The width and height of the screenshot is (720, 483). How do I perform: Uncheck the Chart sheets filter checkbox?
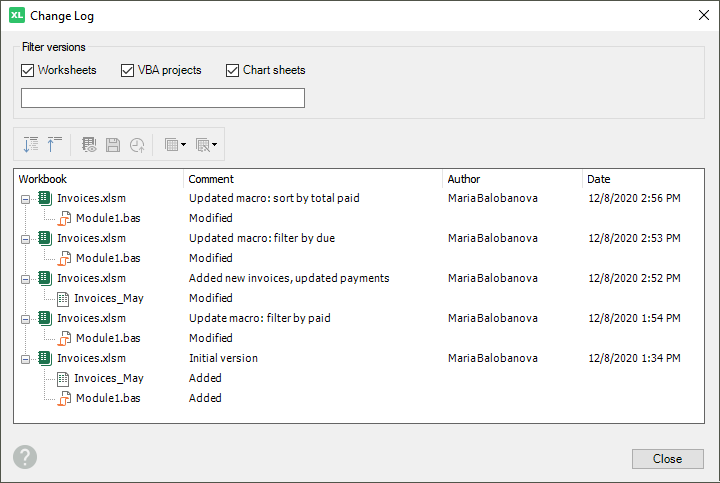tap(232, 70)
